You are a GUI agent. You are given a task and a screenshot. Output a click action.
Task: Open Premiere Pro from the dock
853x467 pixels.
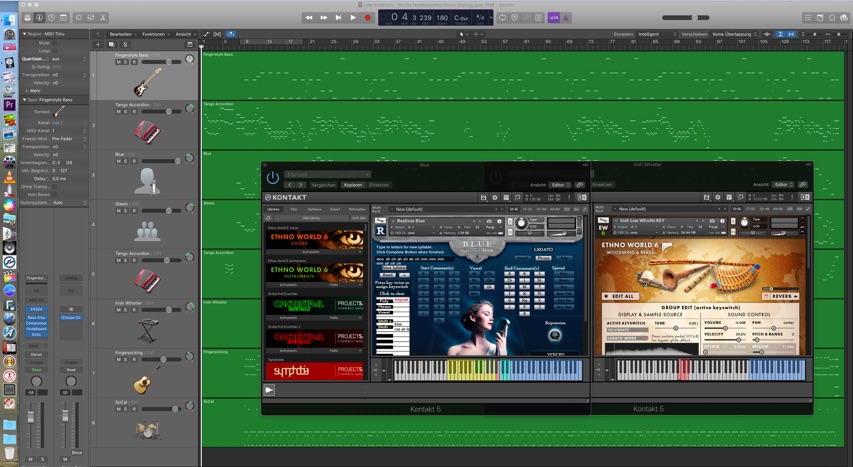[x=9, y=105]
